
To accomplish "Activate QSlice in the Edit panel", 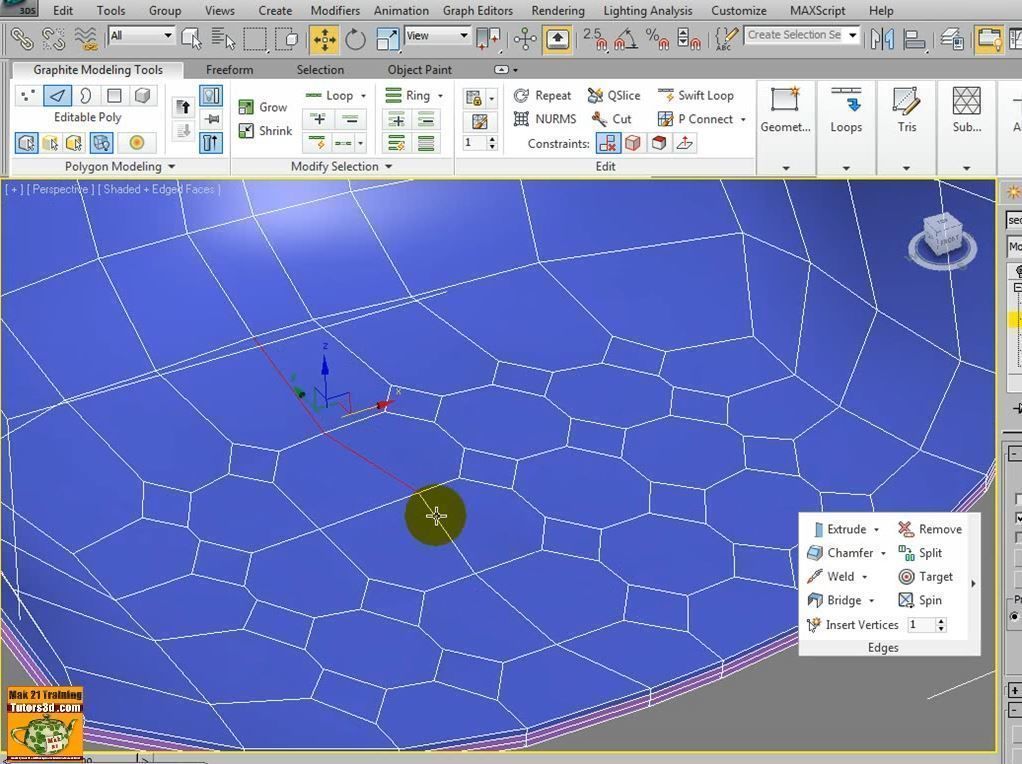I will pos(614,96).
